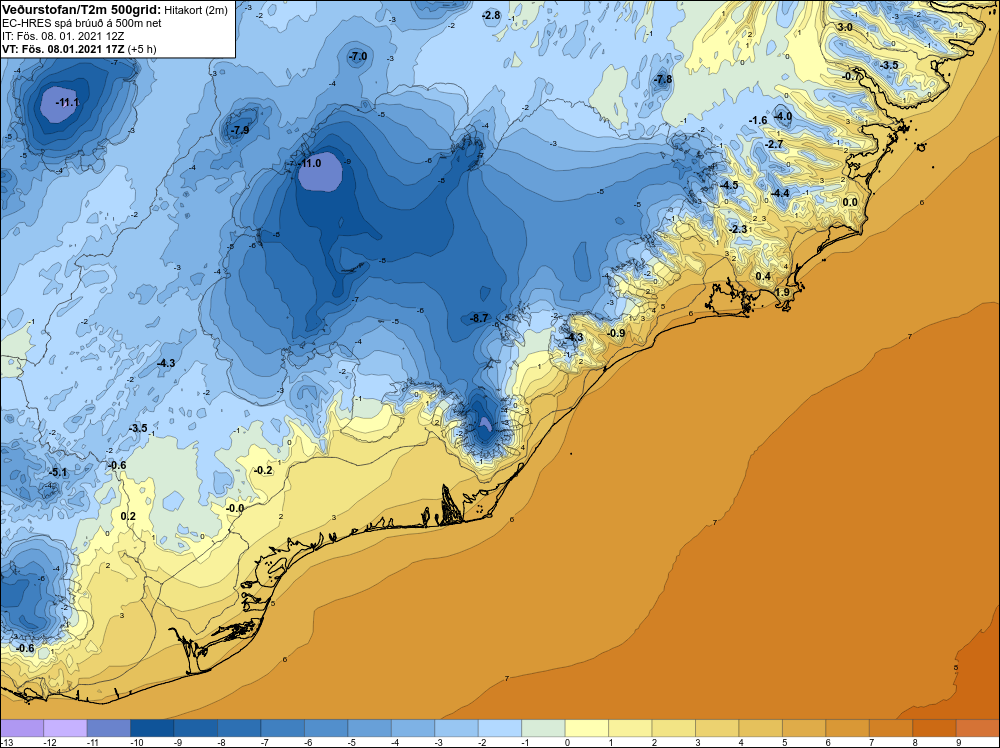Image resolution: width=1000 pixels, height=748 pixels.
Task: Click the -2.8 temperature label
Action: [x=491, y=15]
